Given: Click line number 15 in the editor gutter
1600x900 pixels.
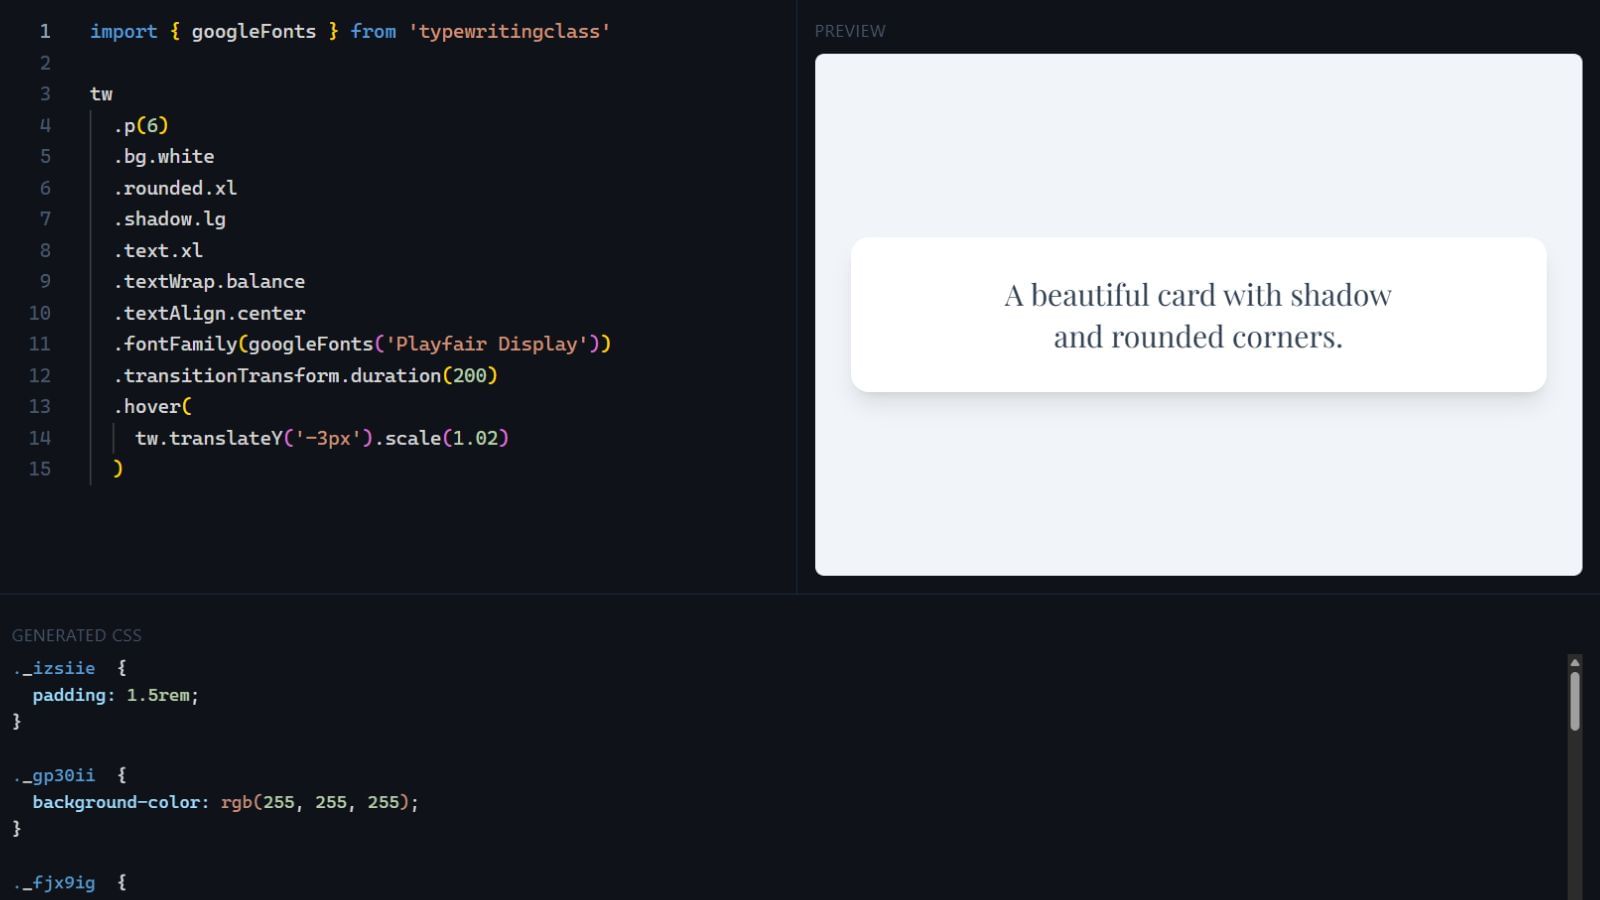Looking at the screenshot, I should click(40, 469).
